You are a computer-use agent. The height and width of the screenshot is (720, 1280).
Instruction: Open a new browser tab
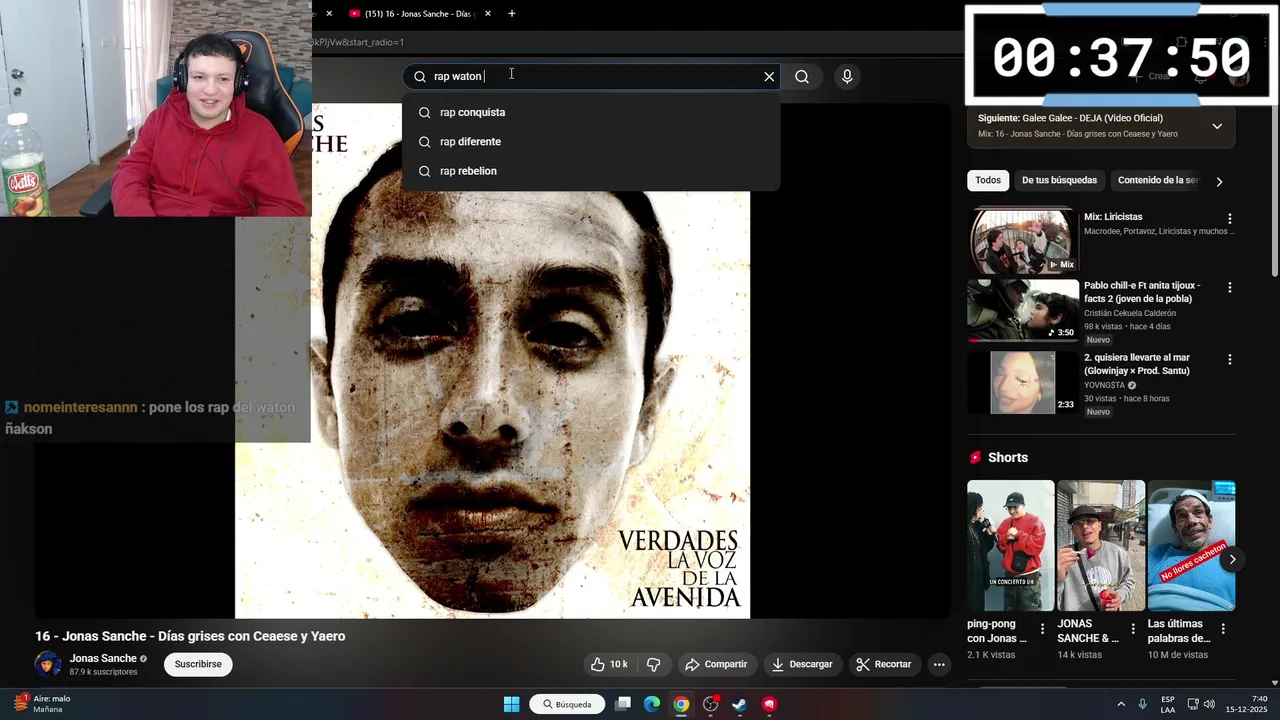[x=512, y=14]
